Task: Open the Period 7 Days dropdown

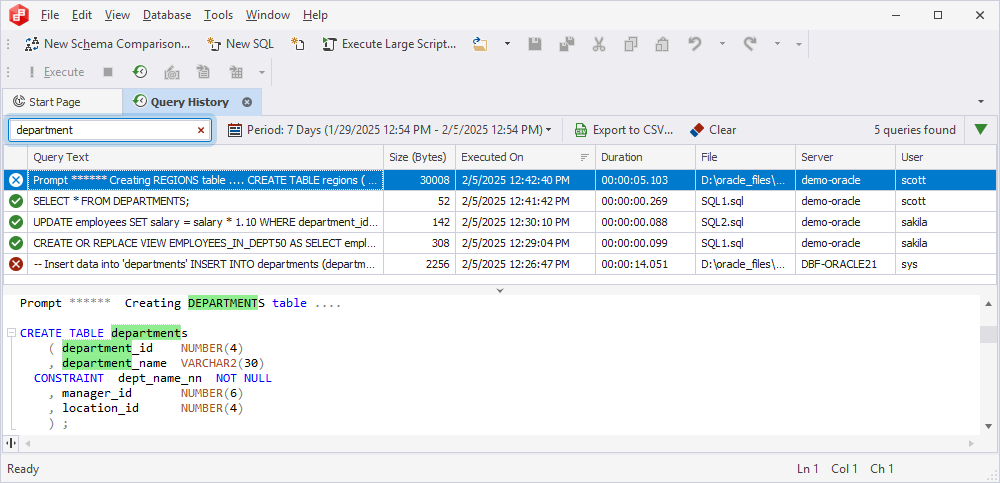Action: click(x=390, y=130)
